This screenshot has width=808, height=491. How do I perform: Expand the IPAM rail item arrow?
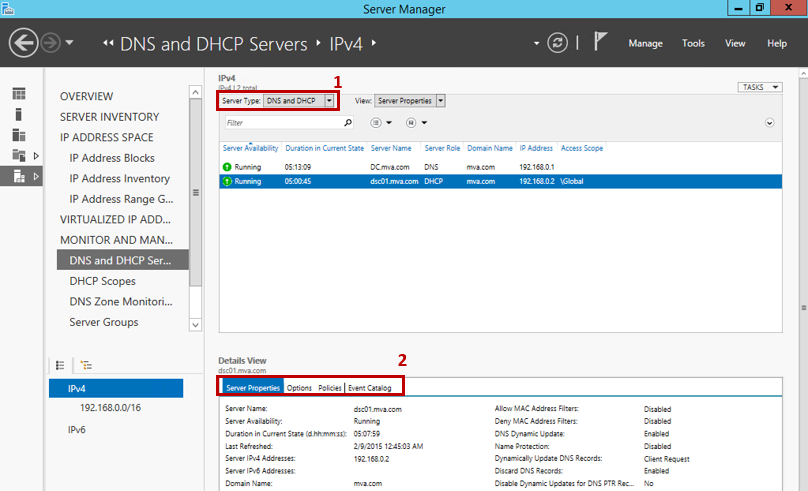[x=36, y=176]
